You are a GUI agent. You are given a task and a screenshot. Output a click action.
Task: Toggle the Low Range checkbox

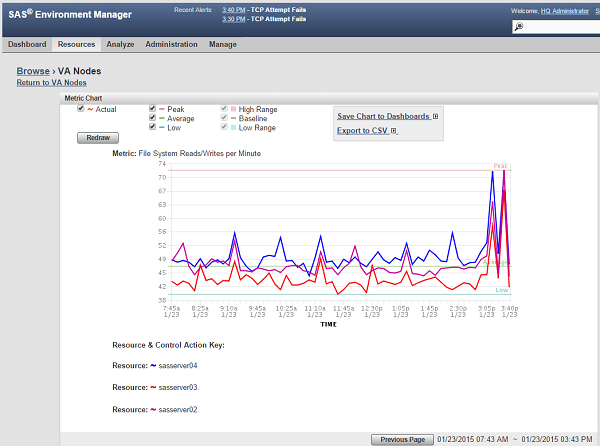point(224,127)
